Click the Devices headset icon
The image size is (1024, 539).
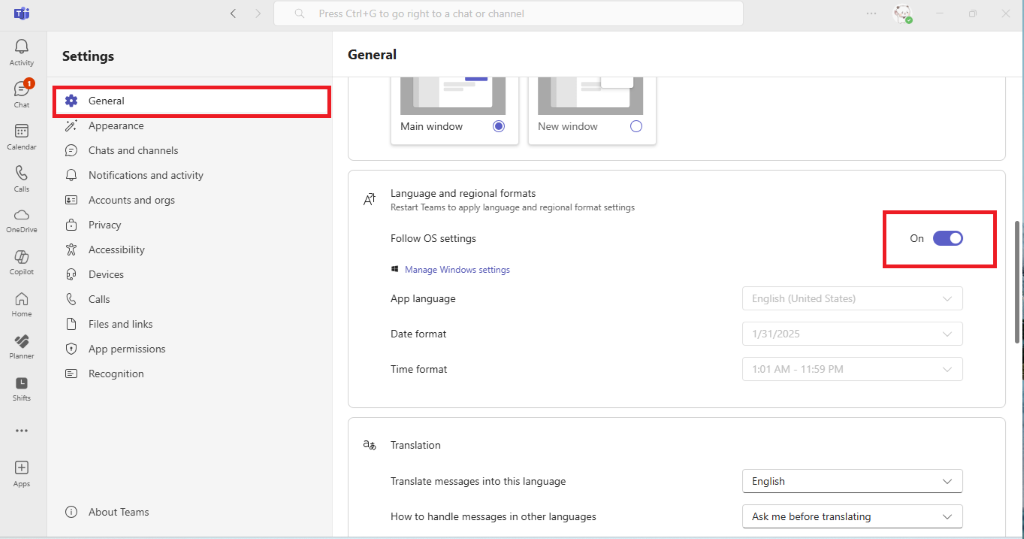point(71,274)
